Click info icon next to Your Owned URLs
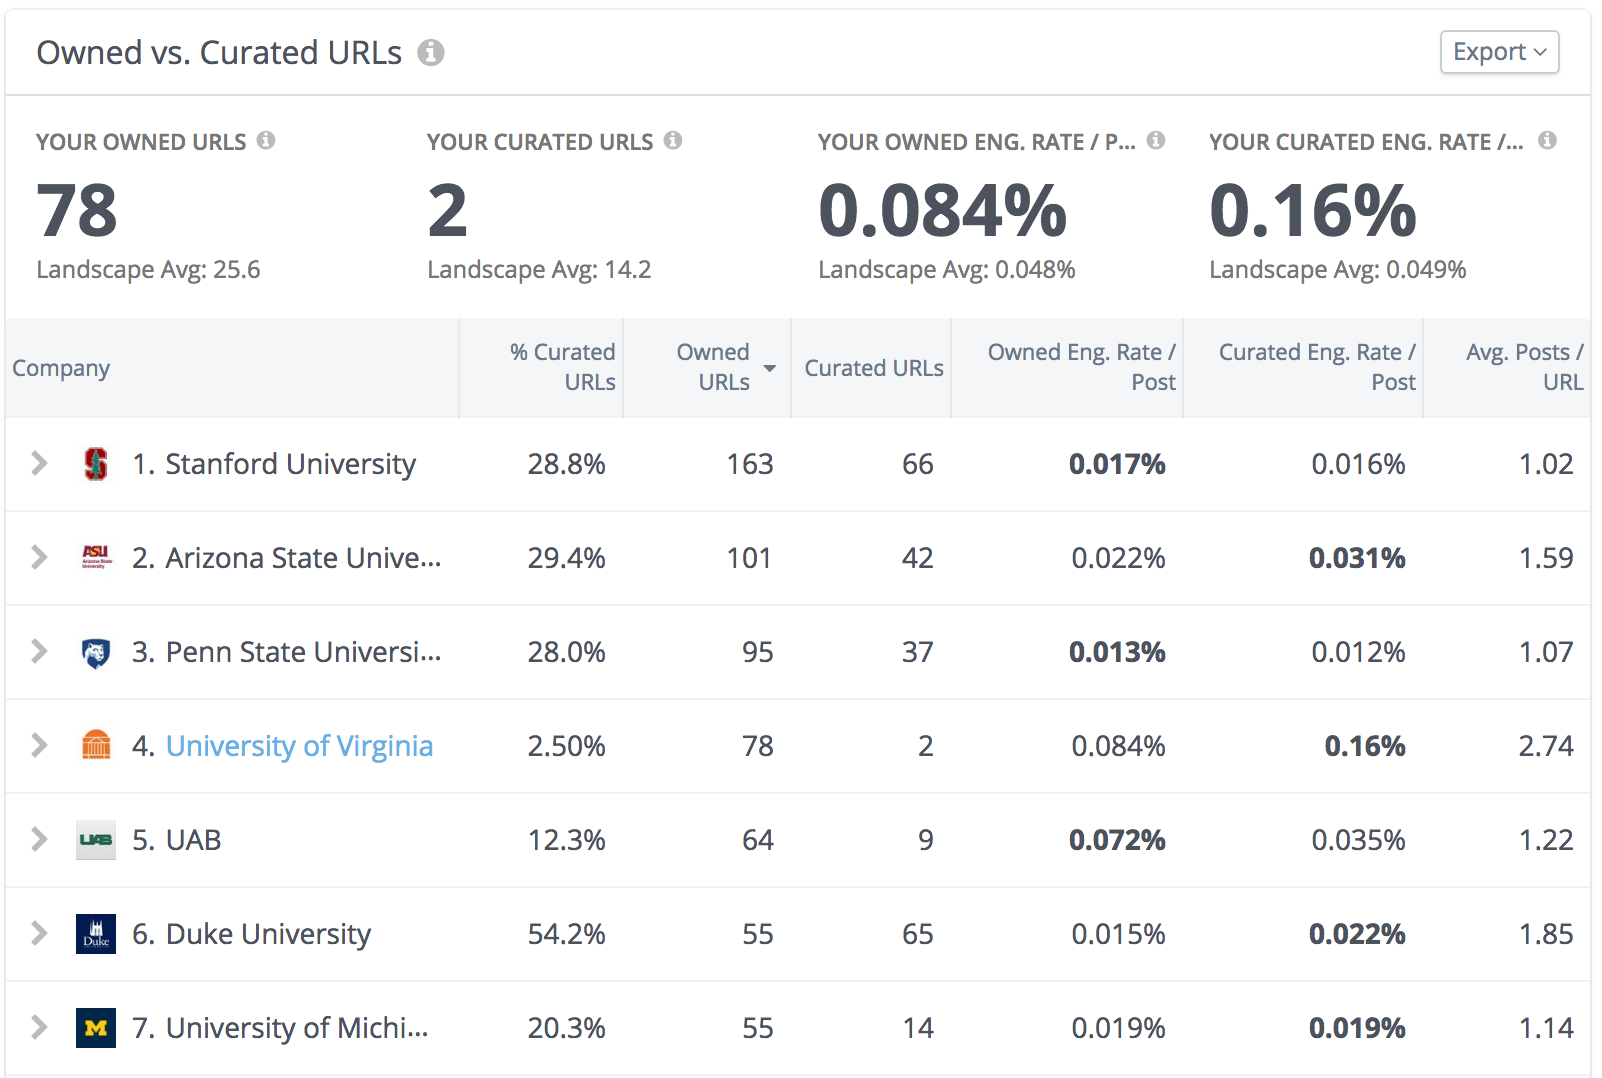Image resolution: width=1602 pixels, height=1078 pixels. point(266,140)
